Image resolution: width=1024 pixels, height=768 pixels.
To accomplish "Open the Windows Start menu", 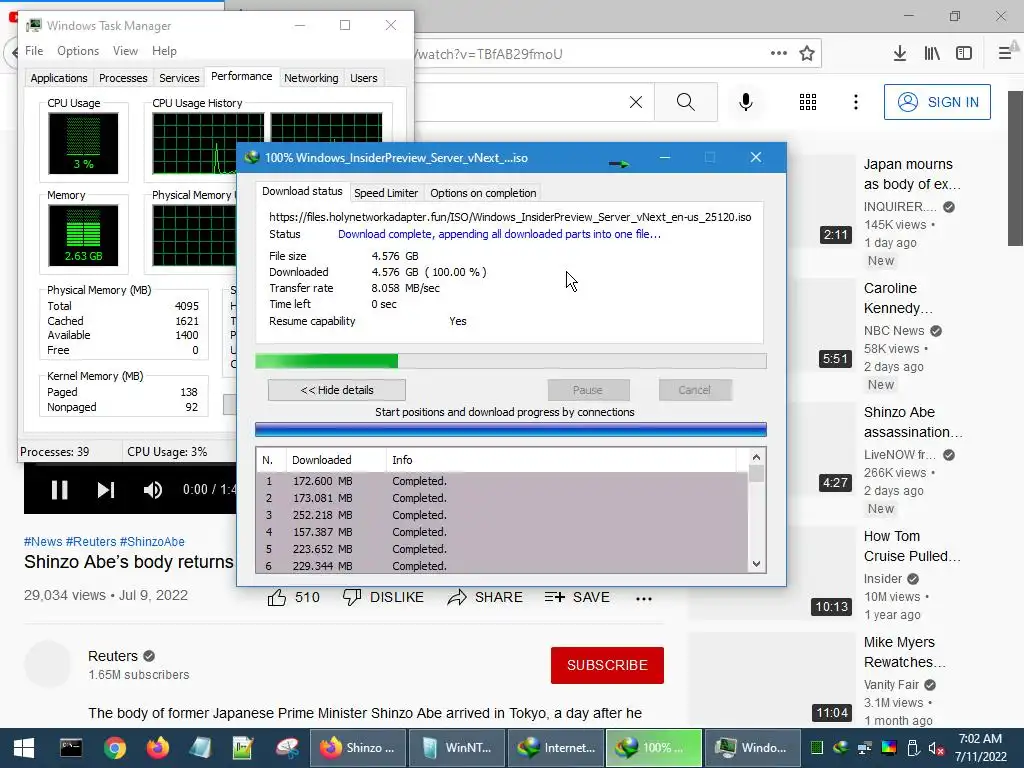I will click(x=24, y=748).
